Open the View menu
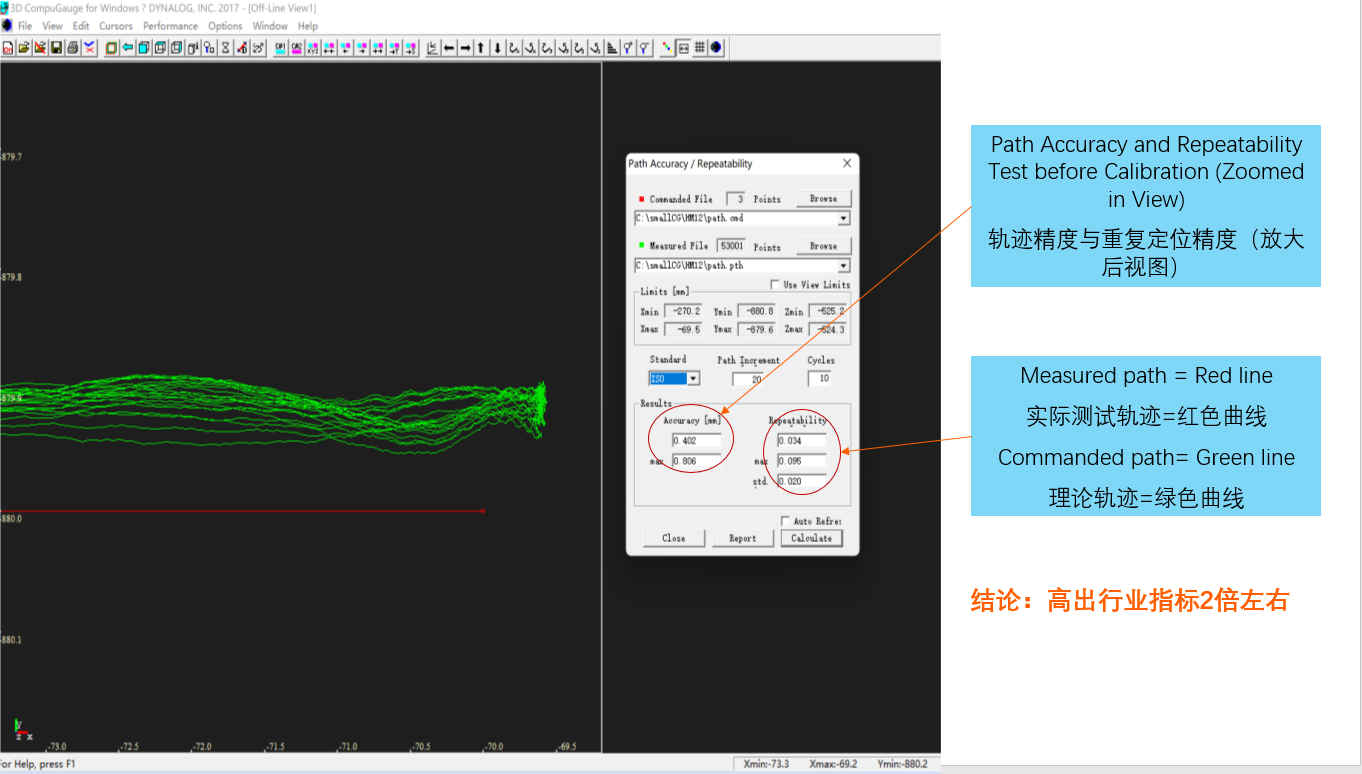1362x774 pixels. [x=52, y=26]
